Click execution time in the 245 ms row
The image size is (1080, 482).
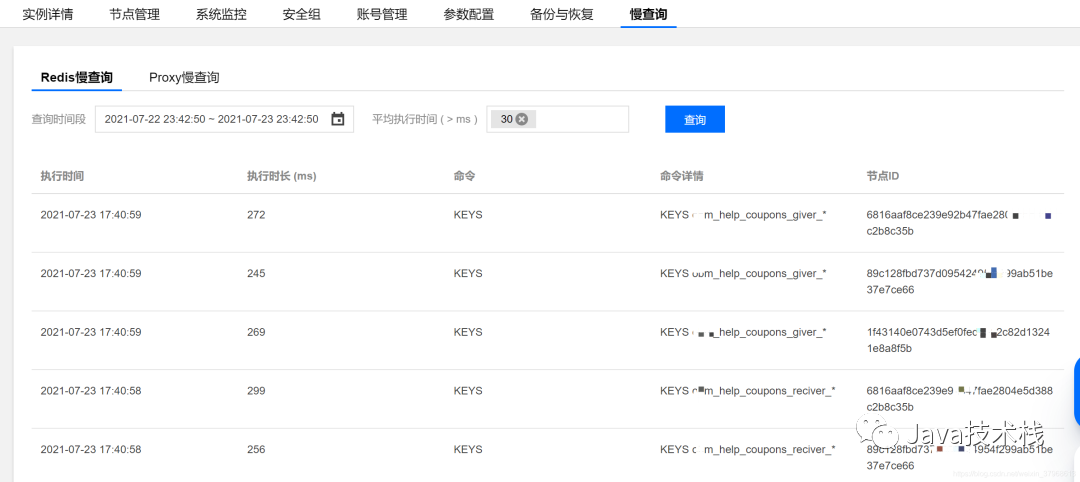point(91,273)
